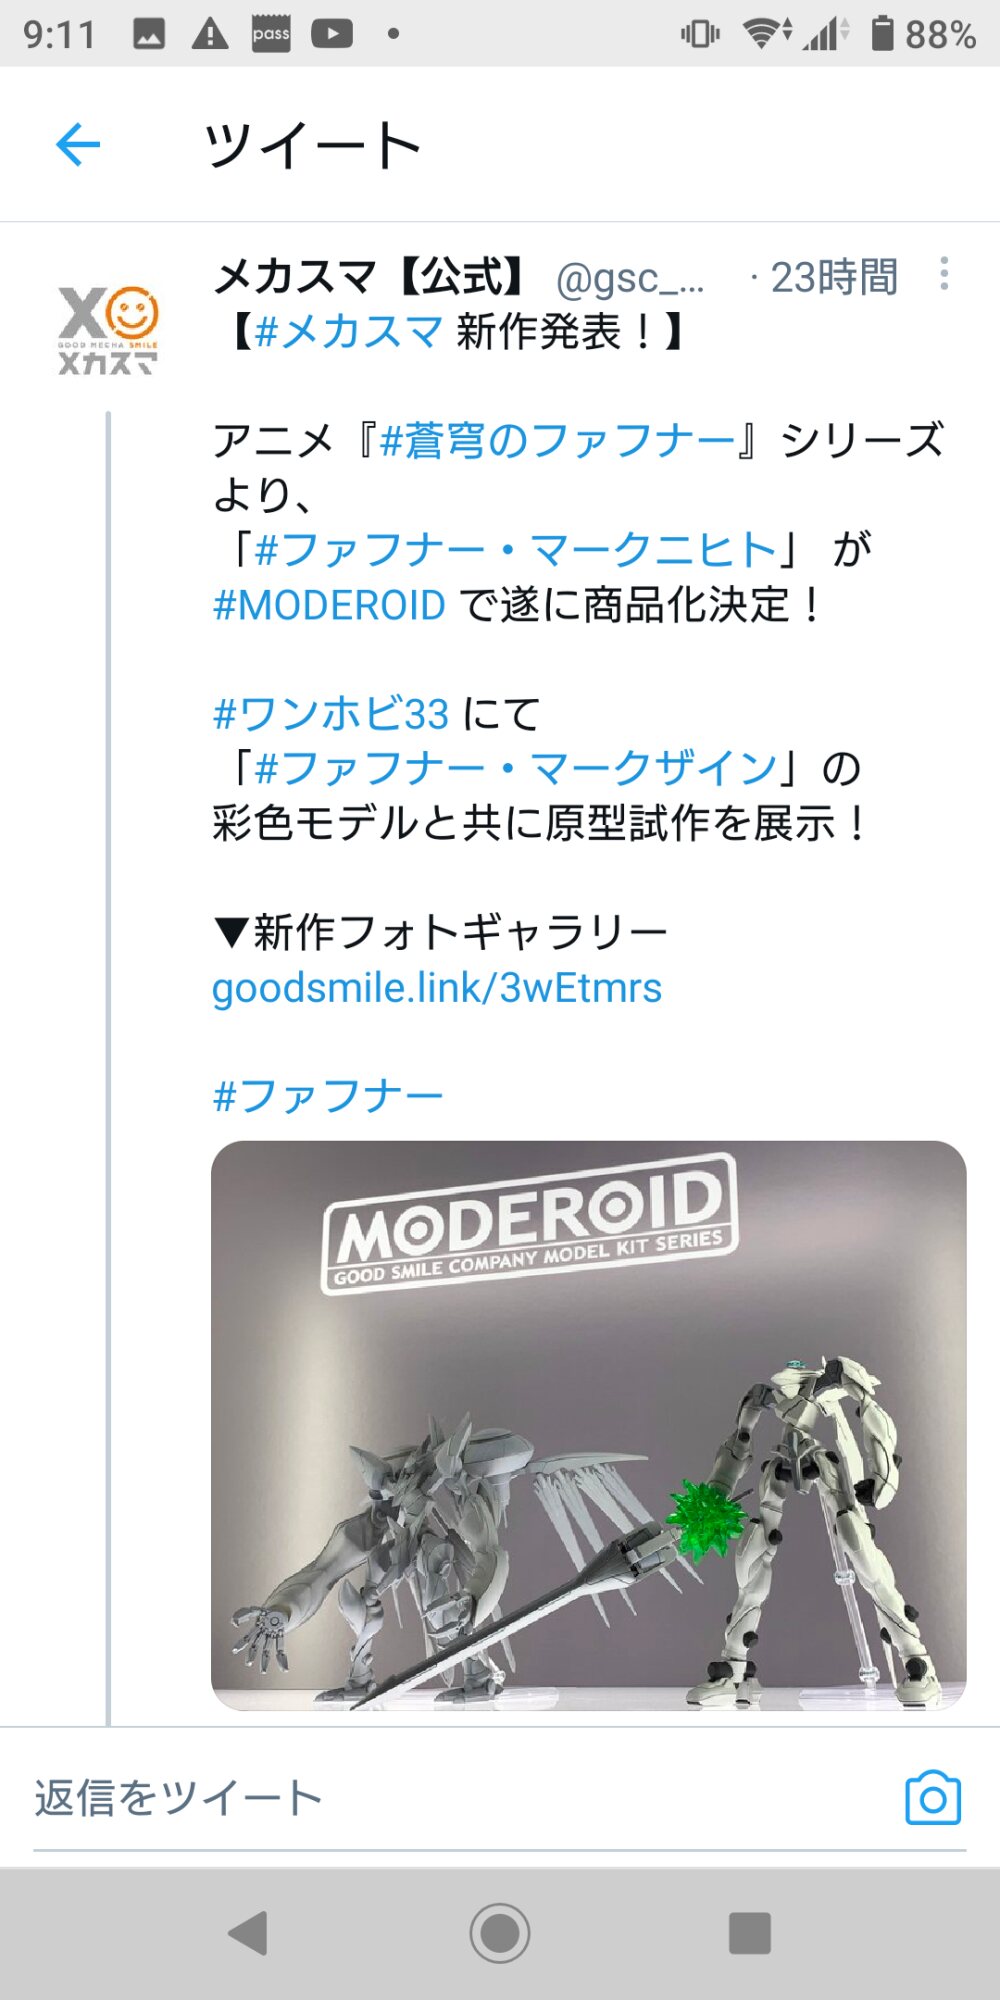
Task: Open メカスマ【公式】 account name
Action: tap(372, 277)
